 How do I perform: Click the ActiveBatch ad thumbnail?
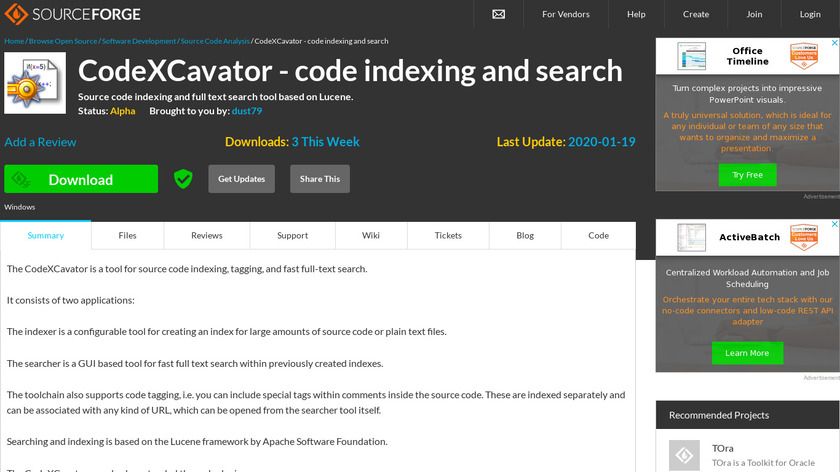click(691, 237)
